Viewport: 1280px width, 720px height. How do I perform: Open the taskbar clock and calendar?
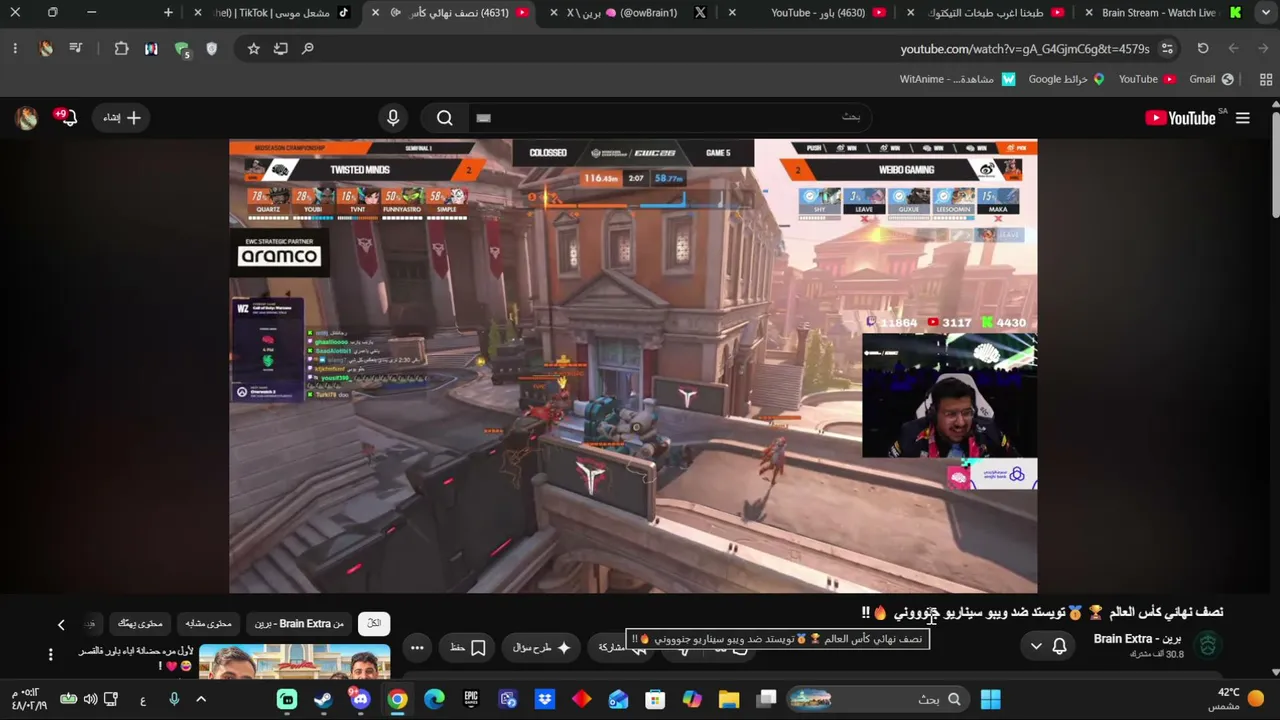click(29, 699)
